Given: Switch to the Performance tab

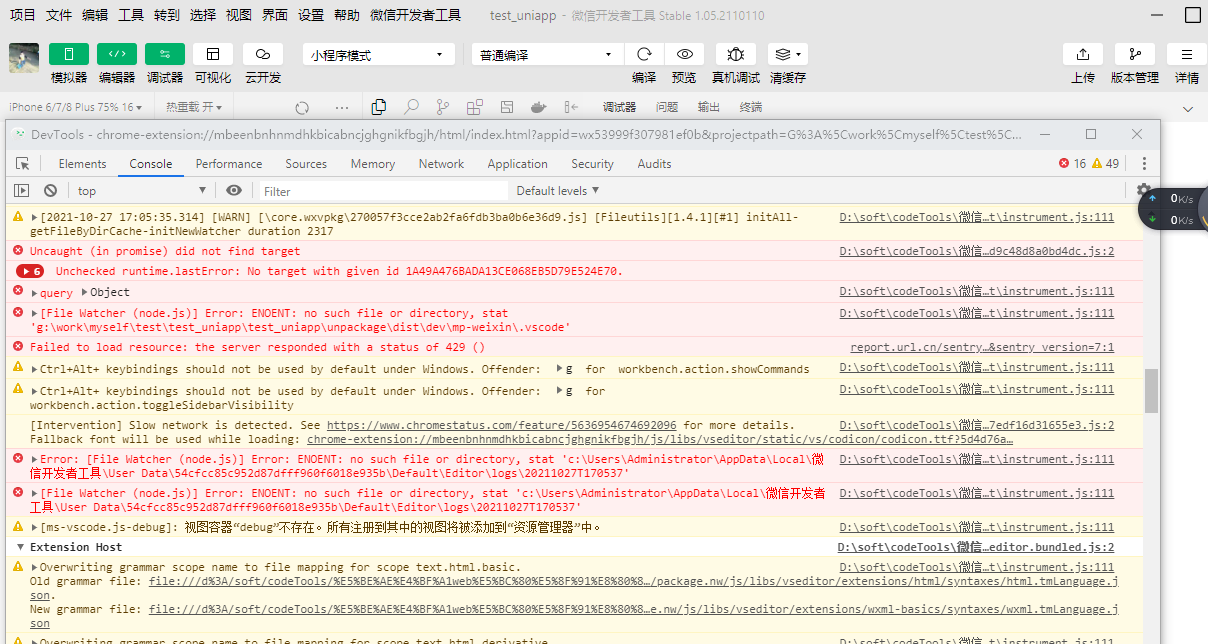Looking at the screenshot, I should 229,164.
